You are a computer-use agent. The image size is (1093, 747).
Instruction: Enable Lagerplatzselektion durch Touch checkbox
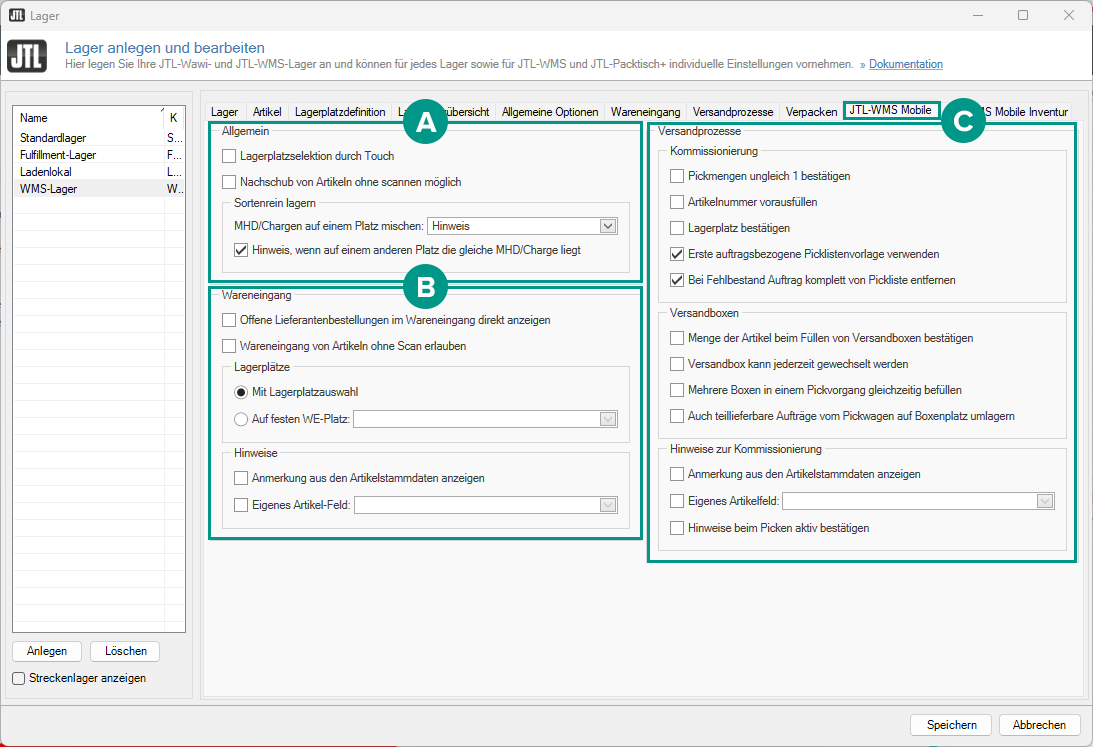[229, 156]
